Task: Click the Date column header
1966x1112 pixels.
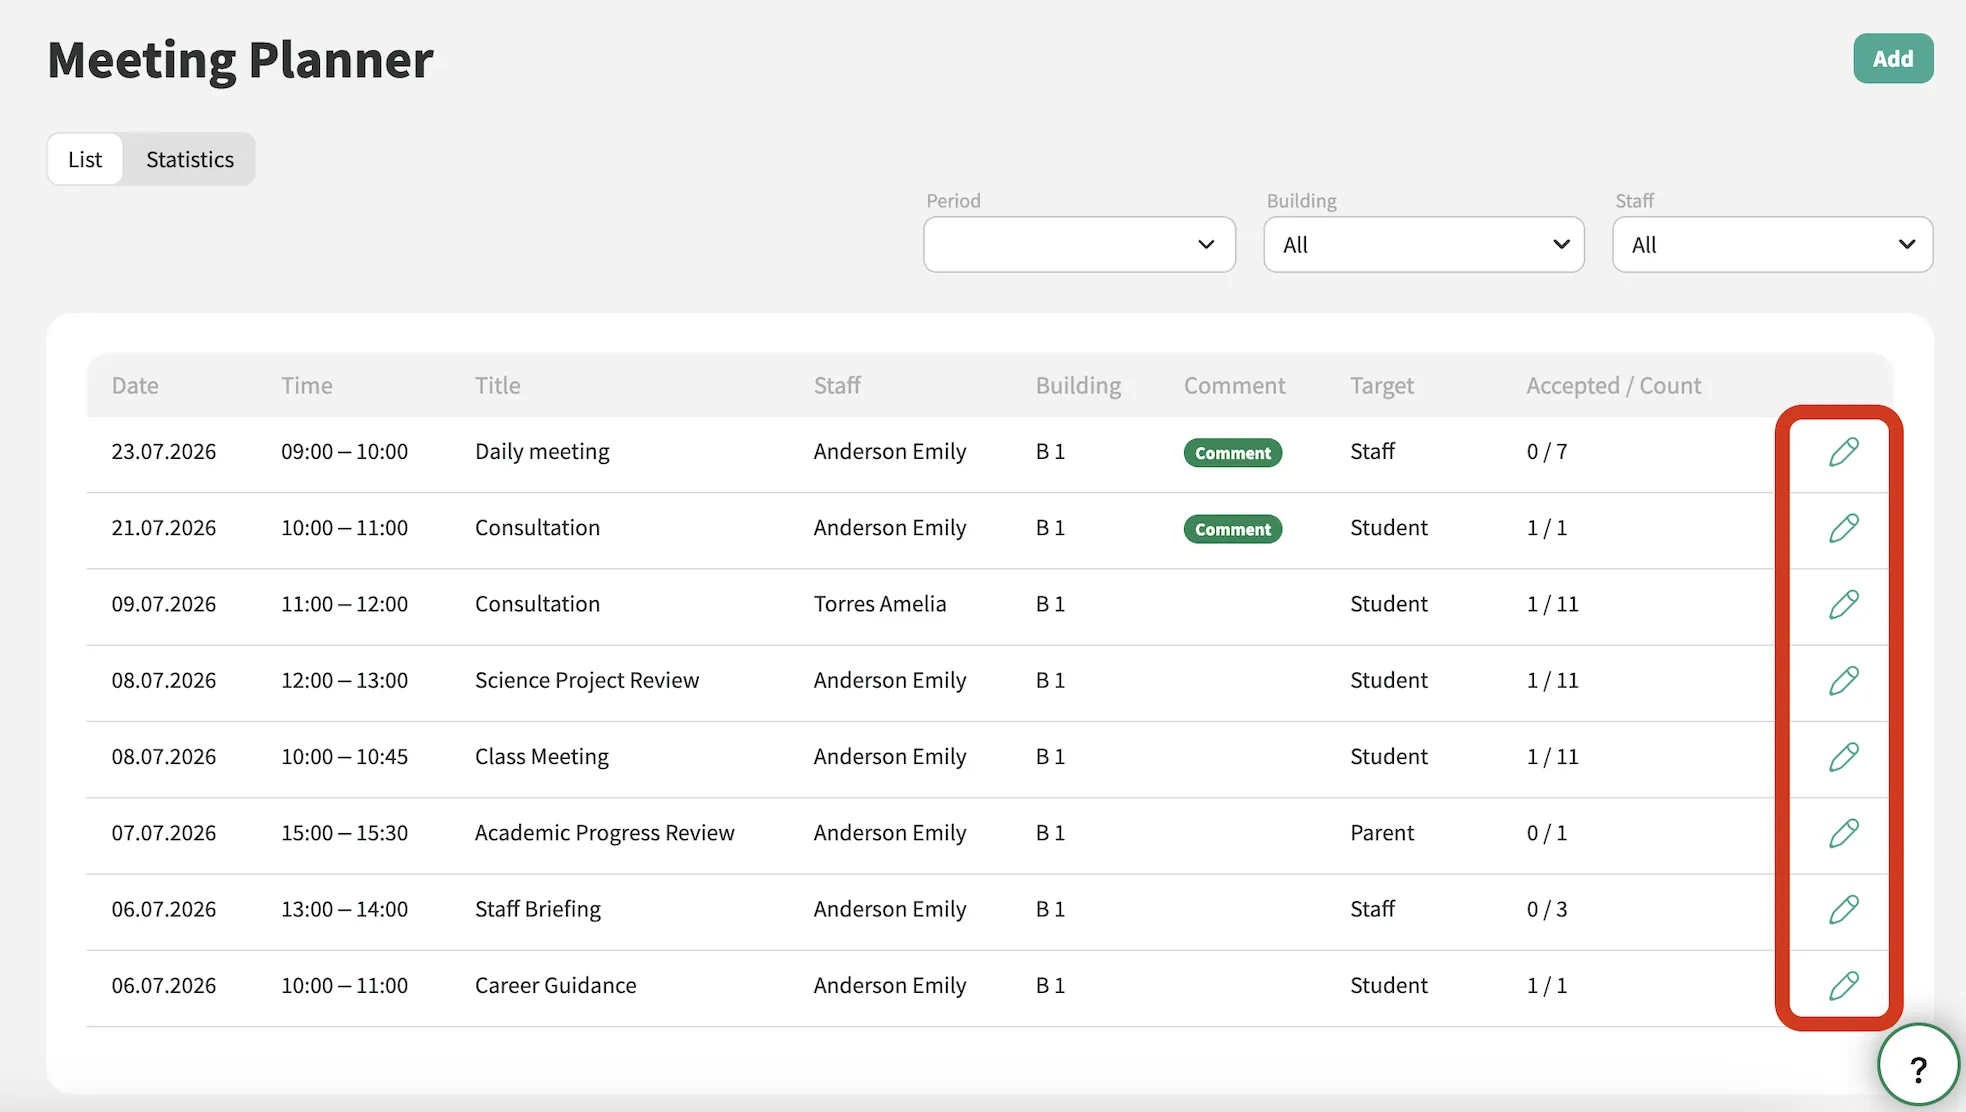Action: tap(135, 385)
